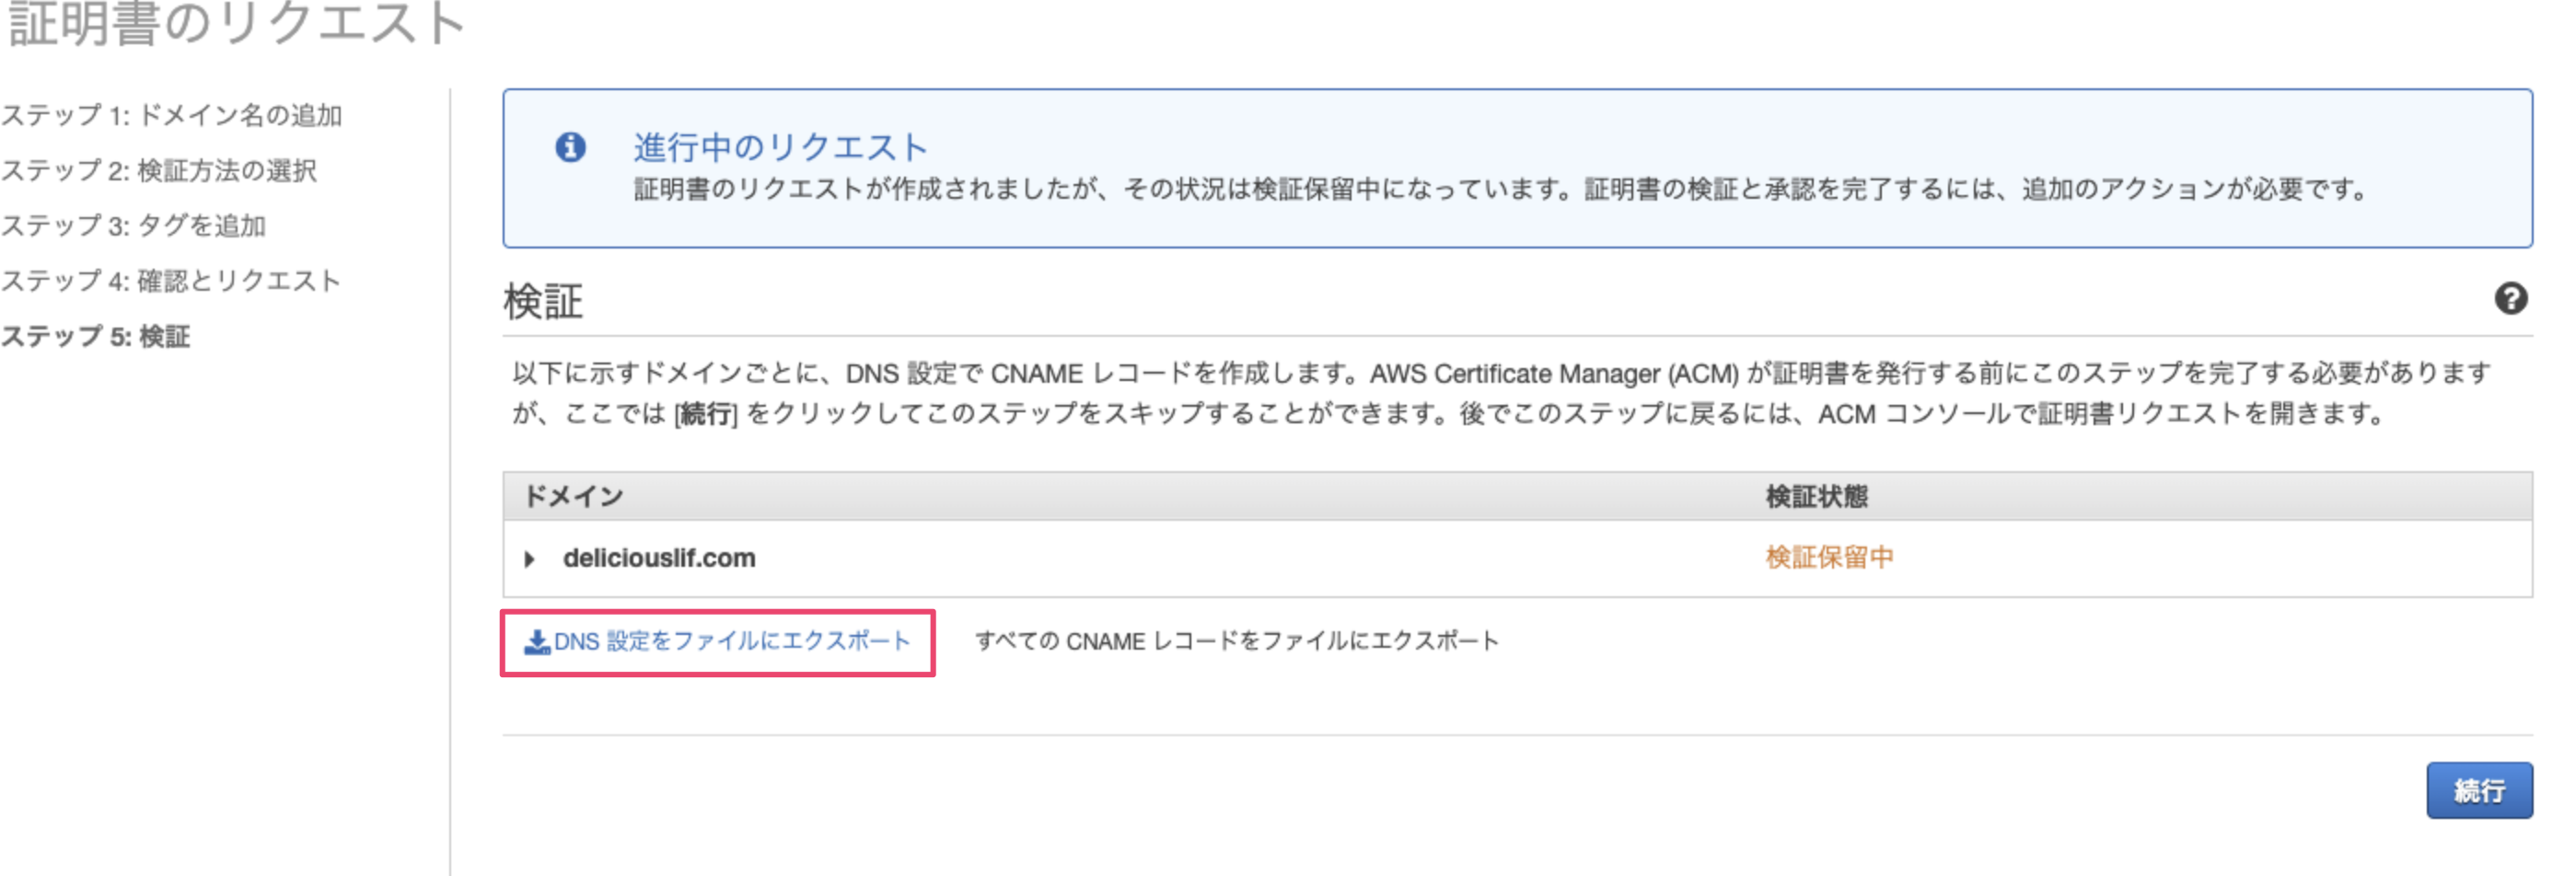Select ステップ 2: 検証方法の選択

[x=159, y=171]
